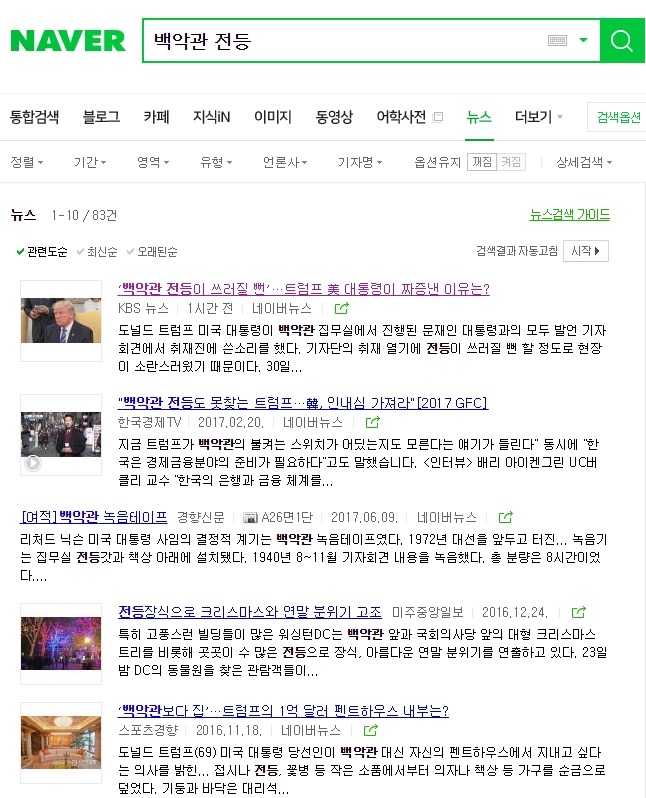Set 옵션유지 toggle to 켜짐
The height and width of the screenshot is (798, 646).
tap(511, 162)
